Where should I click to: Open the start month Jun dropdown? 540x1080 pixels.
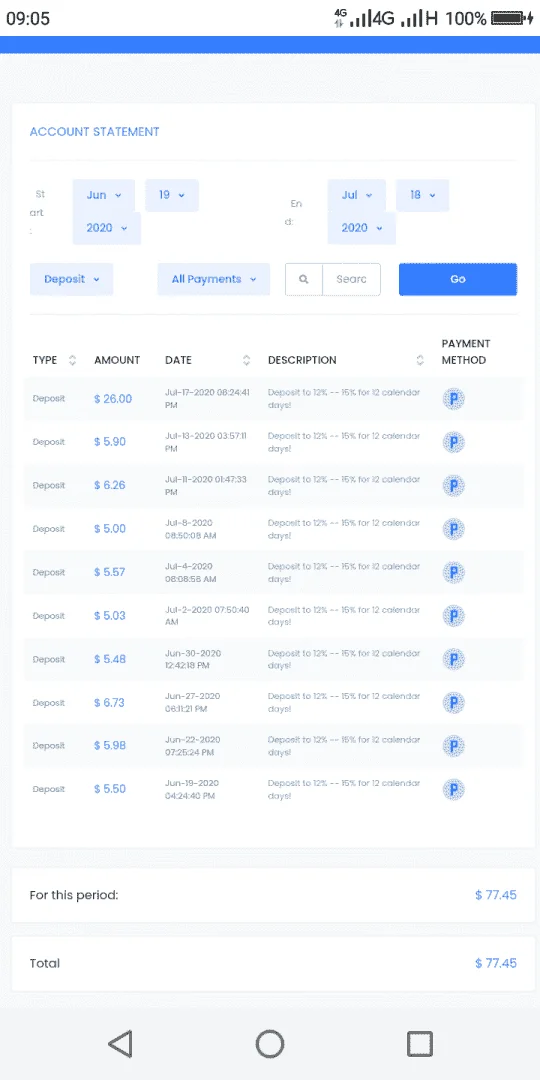coord(104,196)
